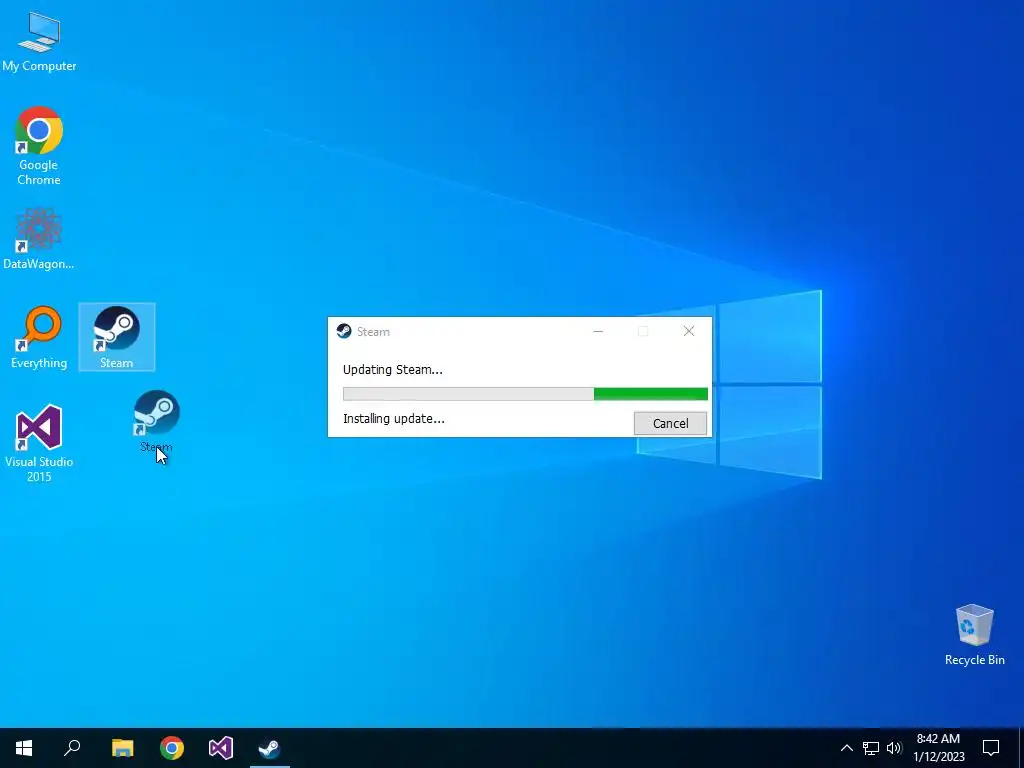Select the Google Chrome desktop shortcut
1024x768 pixels.
(x=39, y=145)
